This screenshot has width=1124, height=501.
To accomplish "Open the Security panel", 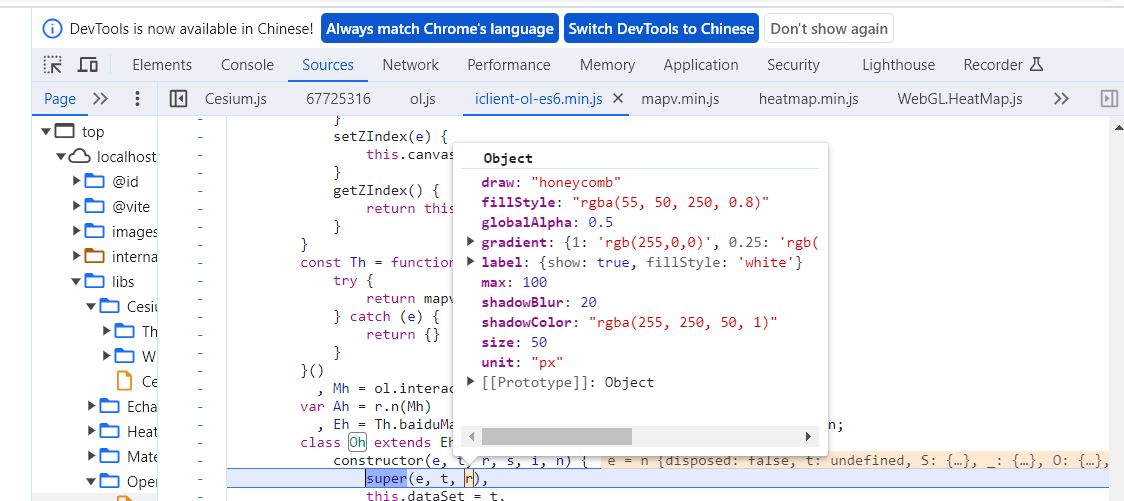I will (x=793, y=65).
